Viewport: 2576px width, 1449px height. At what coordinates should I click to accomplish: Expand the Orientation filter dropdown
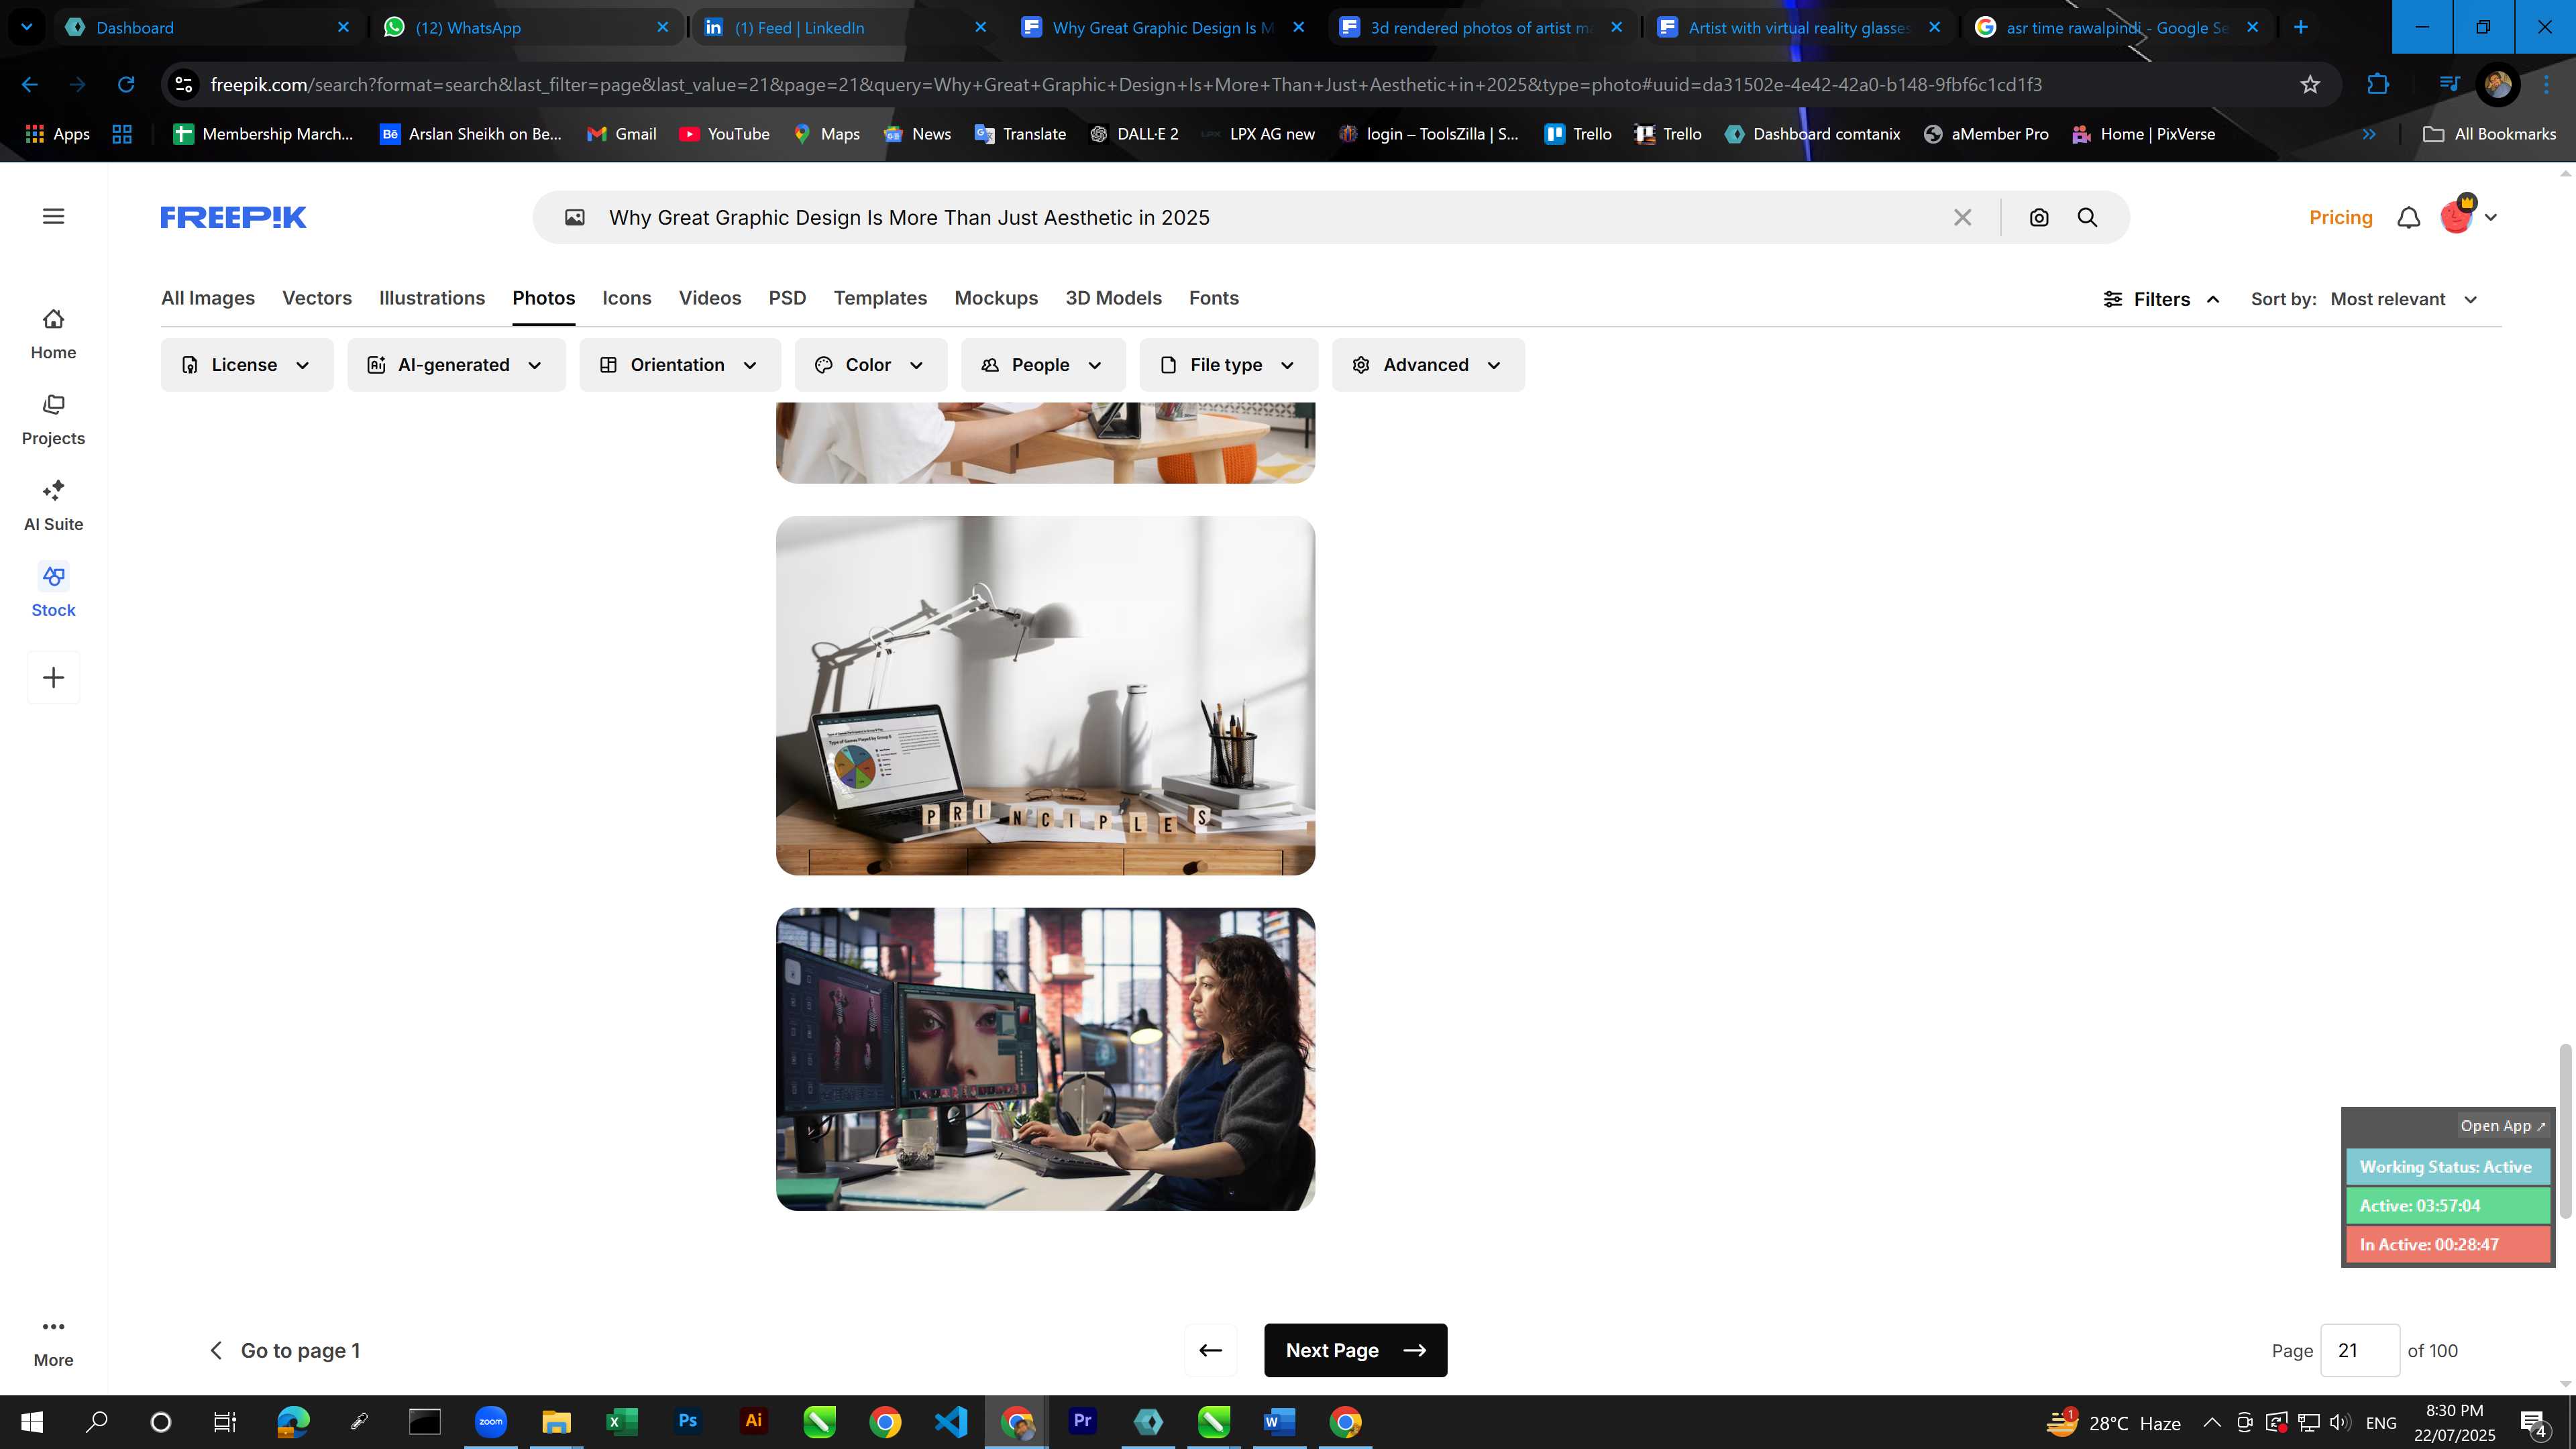(x=680, y=365)
